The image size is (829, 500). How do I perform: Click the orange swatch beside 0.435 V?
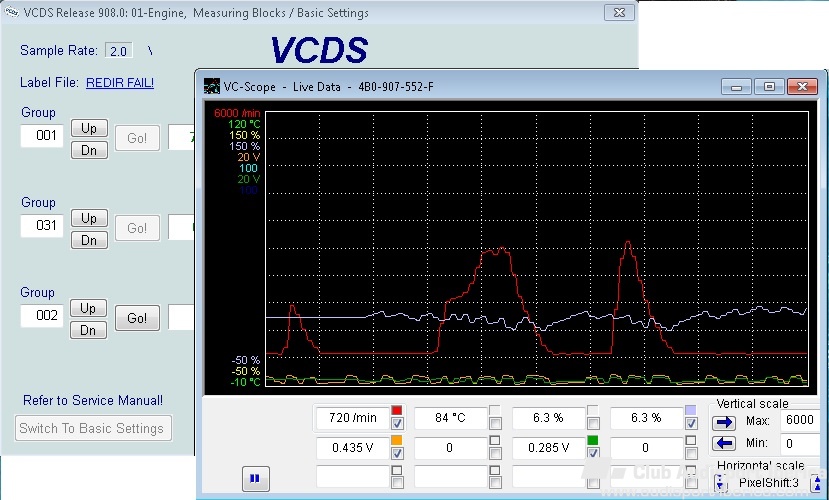point(397,440)
